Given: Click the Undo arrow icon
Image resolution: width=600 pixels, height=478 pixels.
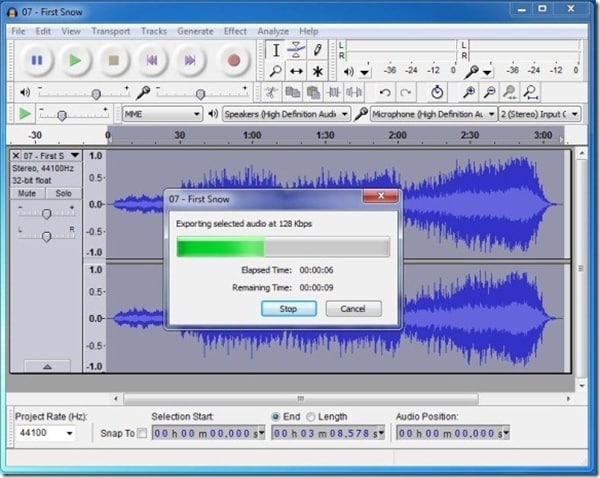Looking at the screenshot, I should 385,92.
